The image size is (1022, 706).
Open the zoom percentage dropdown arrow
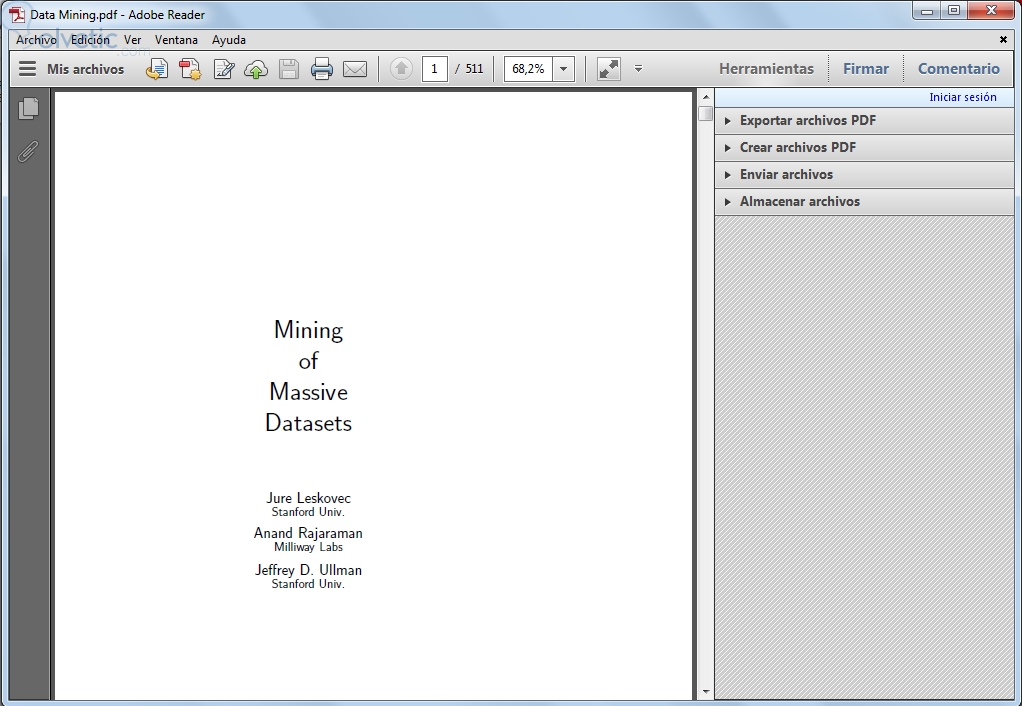click(563, 69)
